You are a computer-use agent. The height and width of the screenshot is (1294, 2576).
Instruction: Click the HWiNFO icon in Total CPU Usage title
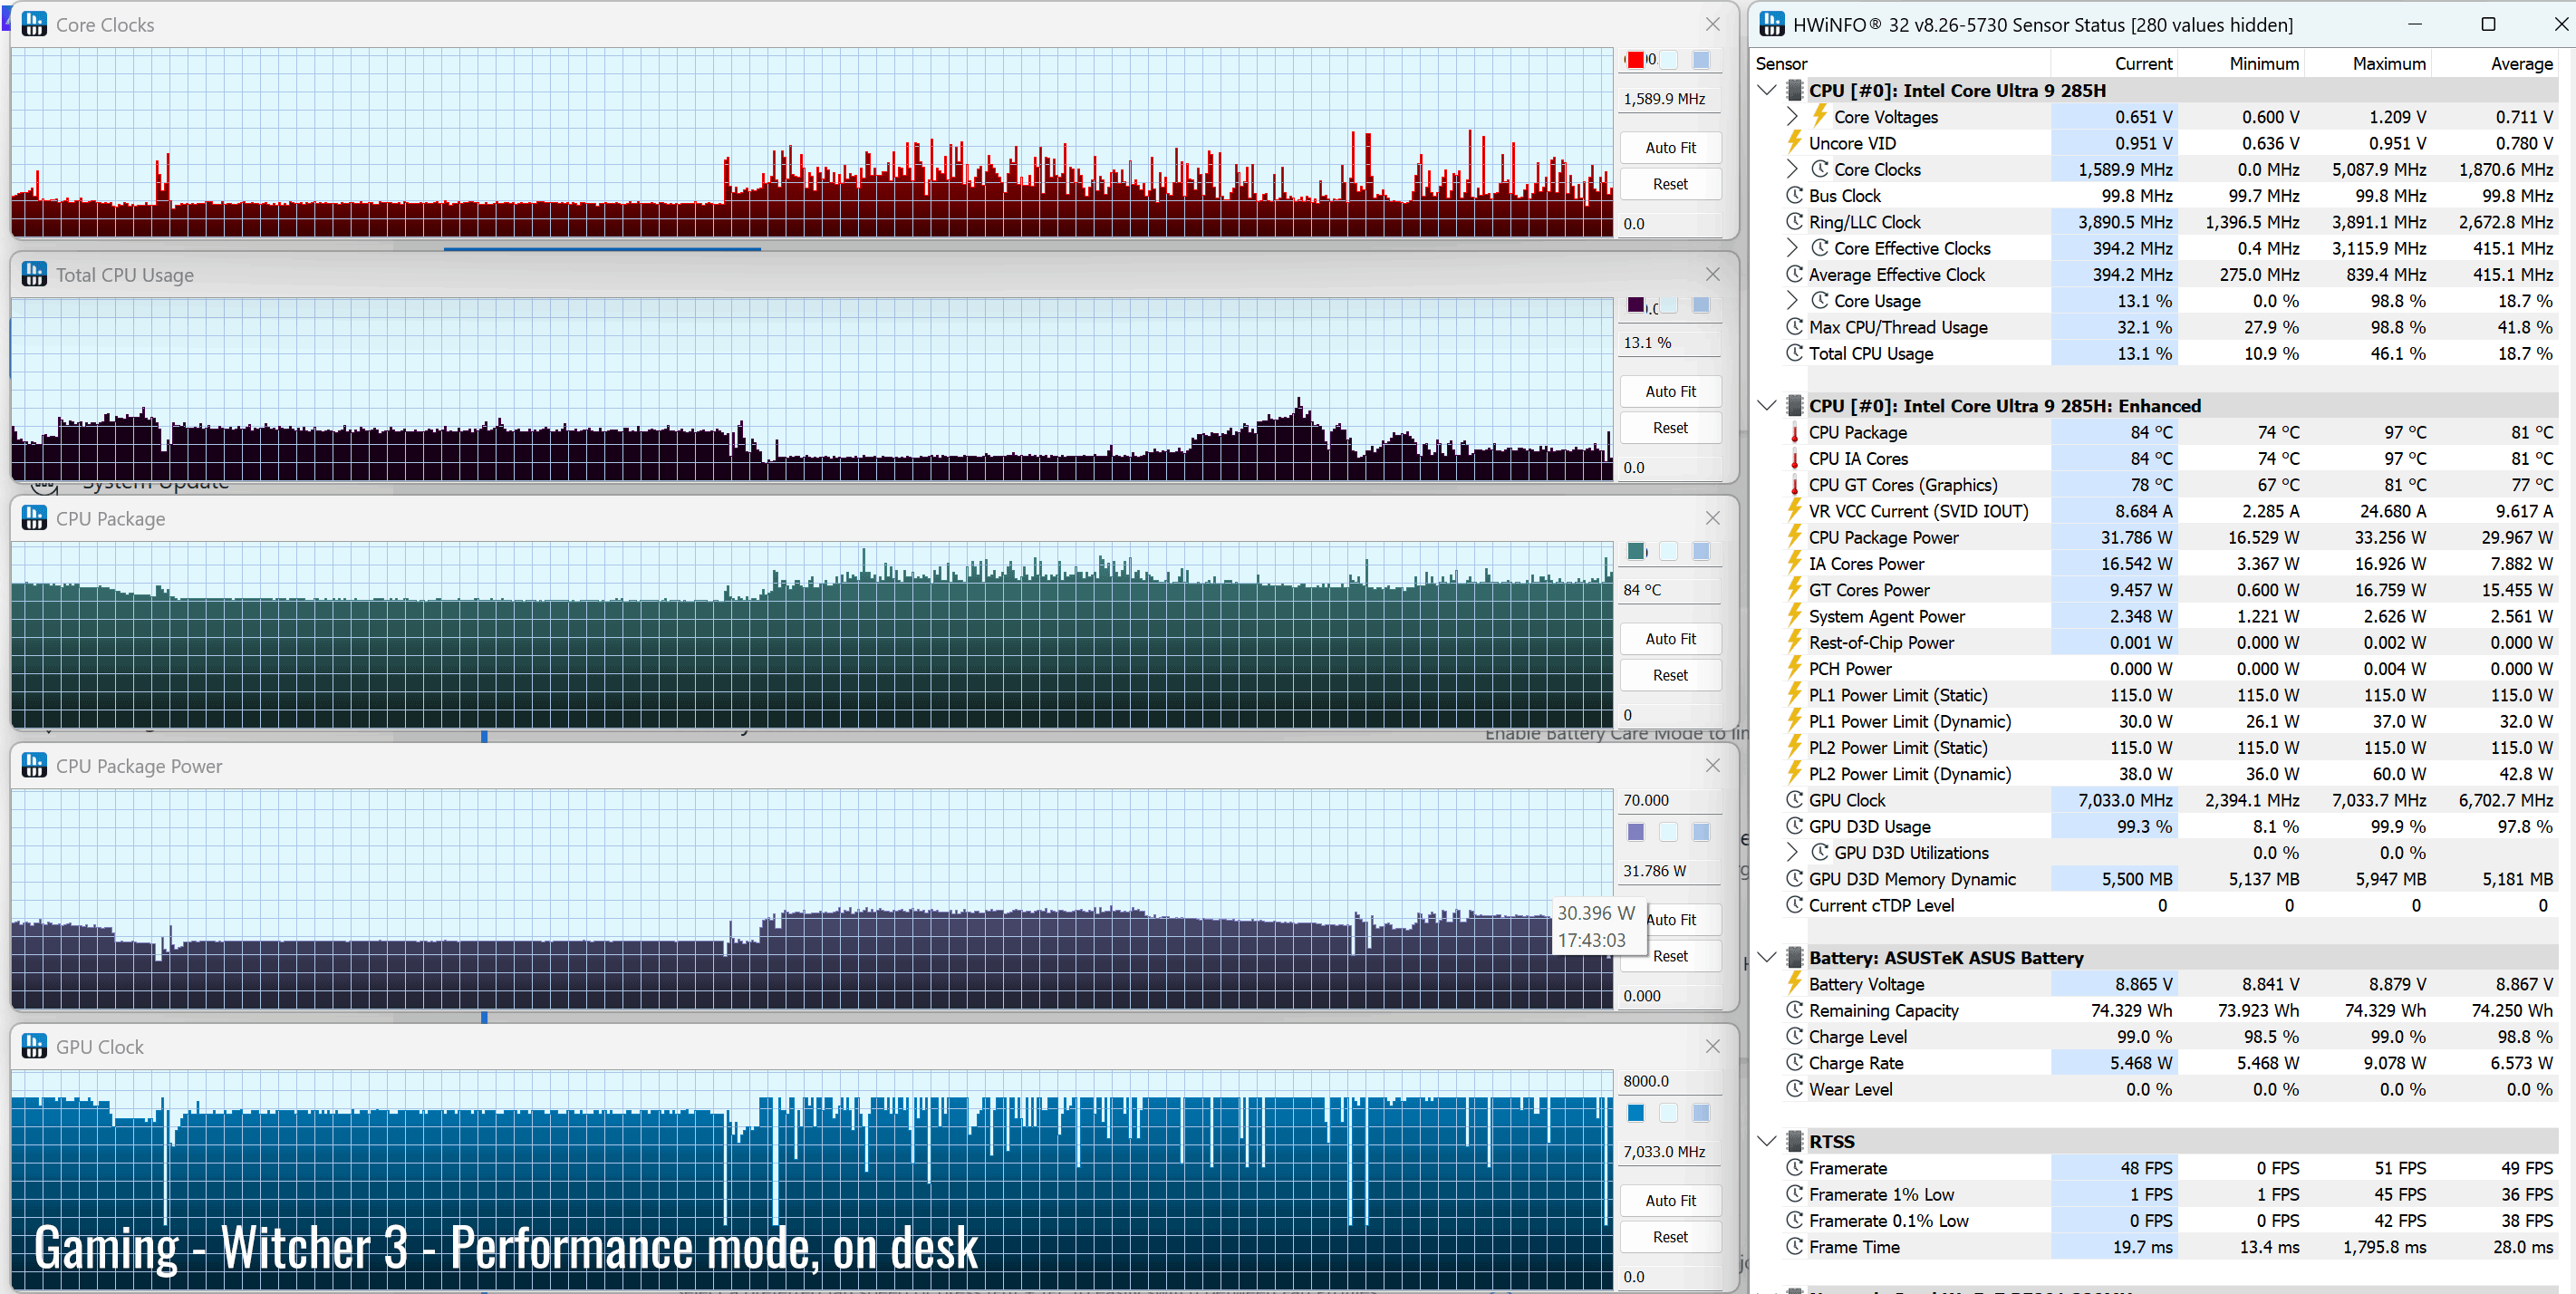click(x=34, y=274)
